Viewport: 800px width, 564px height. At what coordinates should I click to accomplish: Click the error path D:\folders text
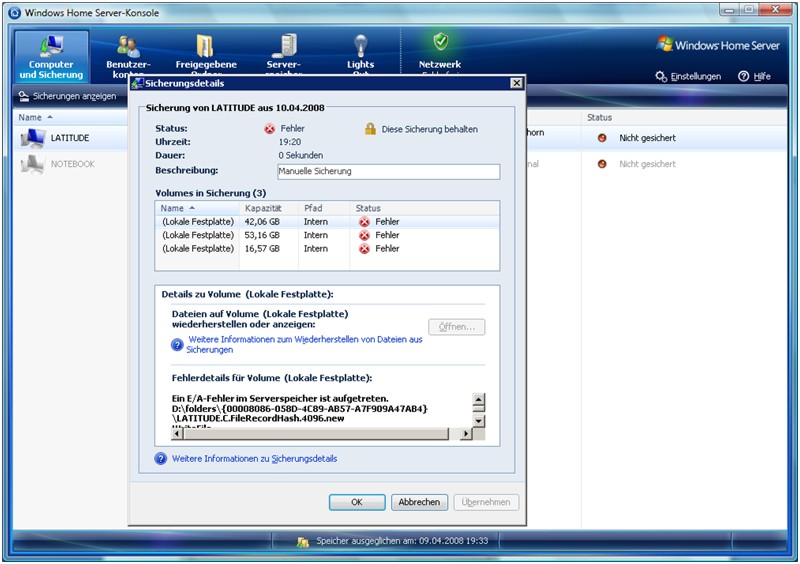pyautogui.click(x=299, y=409)
